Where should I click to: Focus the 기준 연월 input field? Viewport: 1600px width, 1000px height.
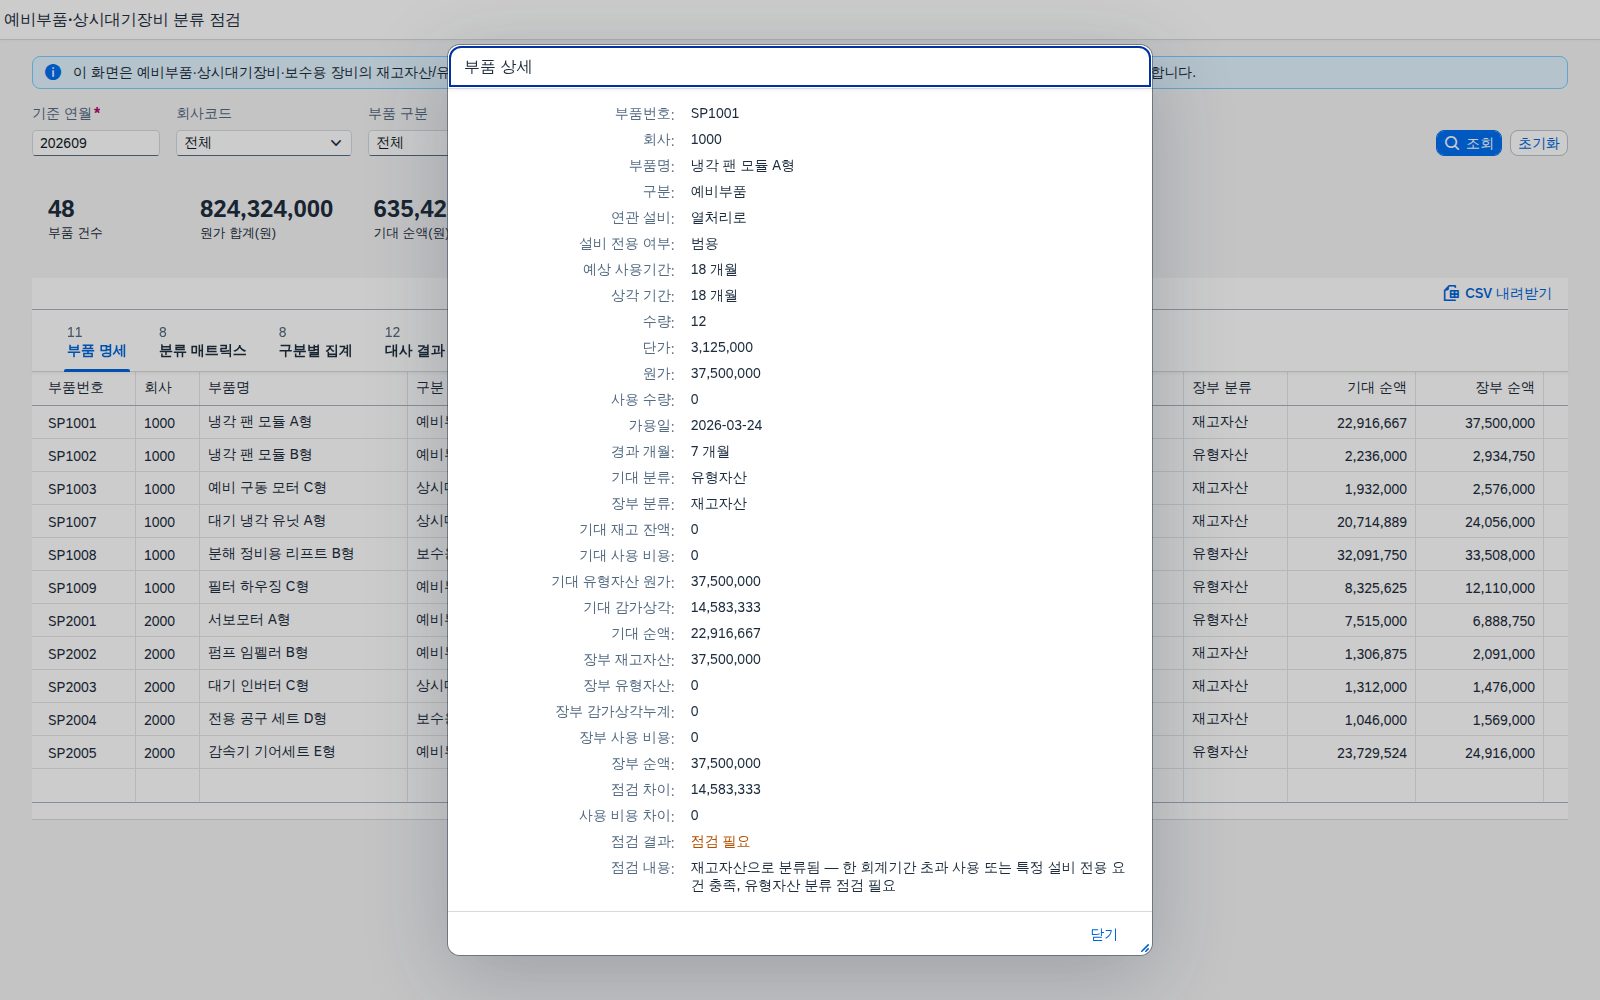click(x=96, y=143)
